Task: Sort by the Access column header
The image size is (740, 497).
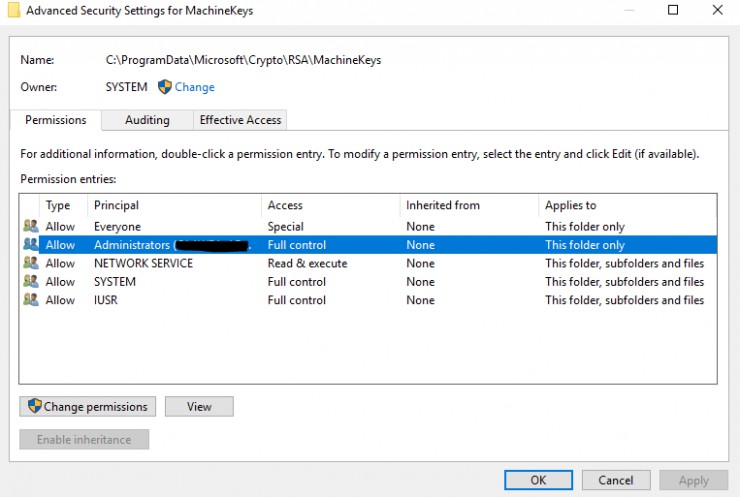Action: (x=330, y=205)
